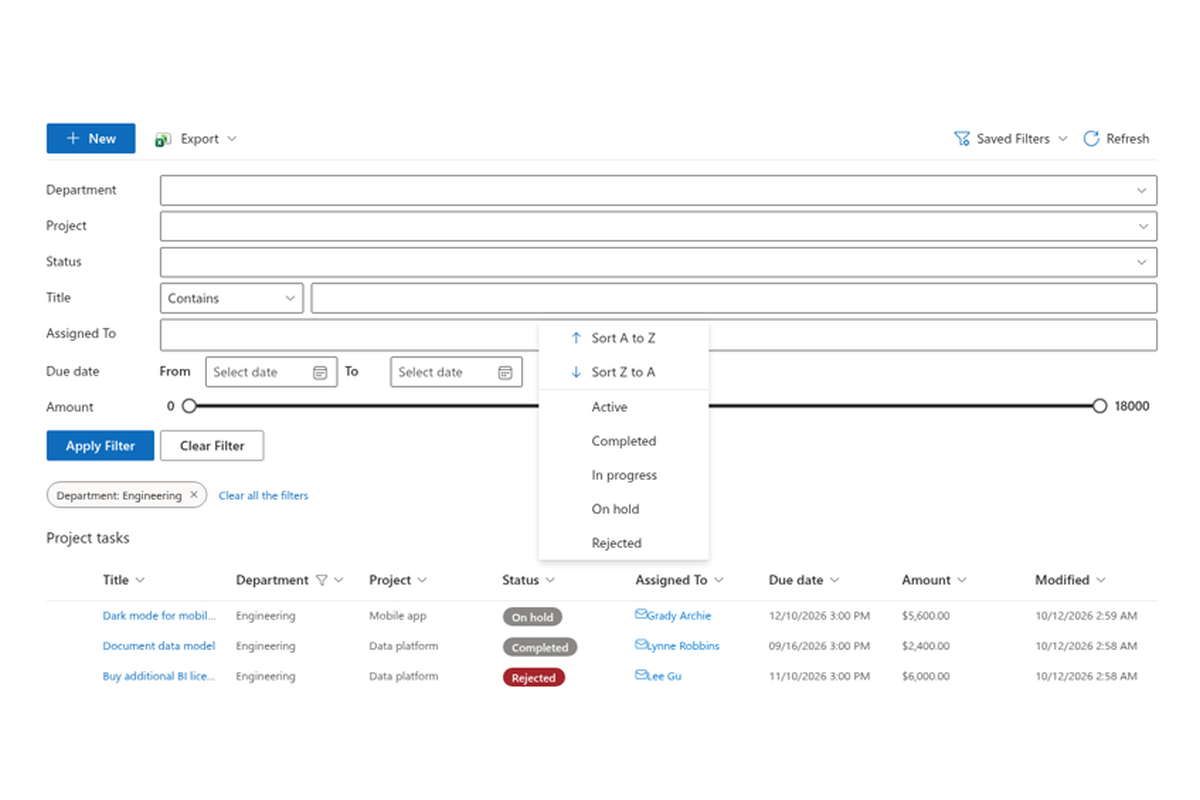Viewport: 1200px width, 800px height.
Task: Click the To Select date field
Action: pos(456,372)
